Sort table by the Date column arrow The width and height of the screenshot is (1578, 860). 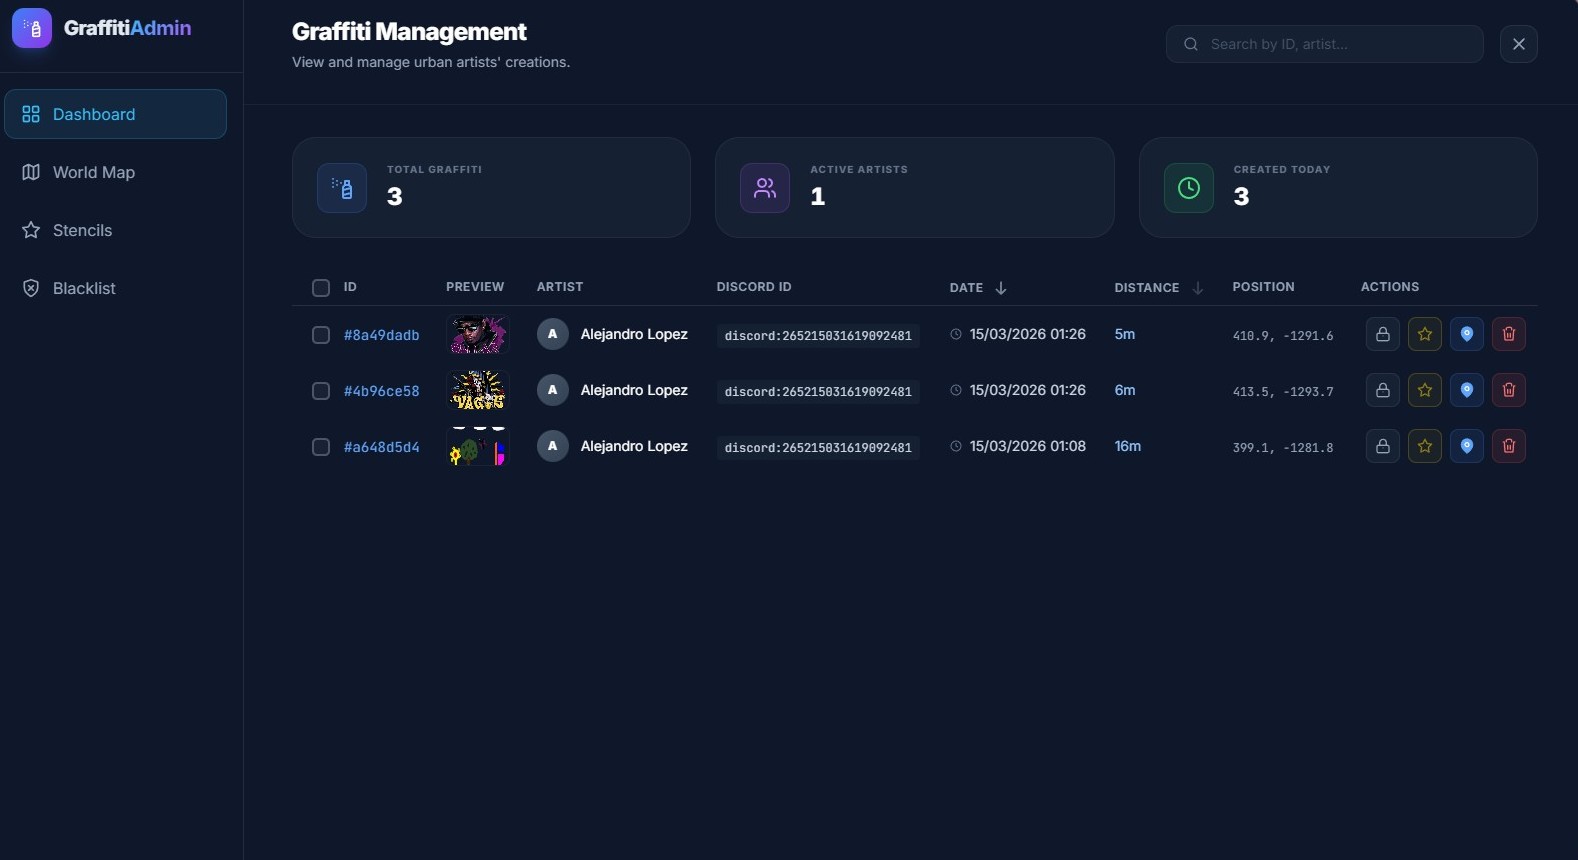click(x=1000, y=288)
